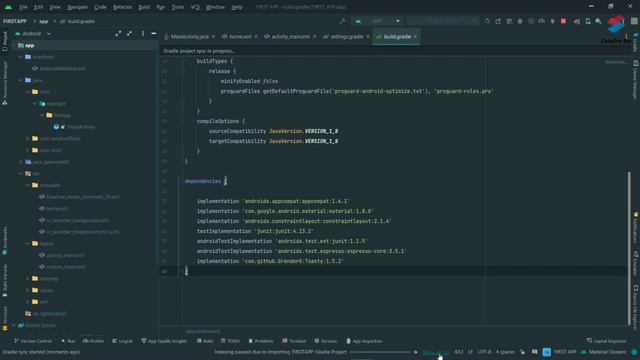
Task: Open the SDK Manager toolbar icon
Action: coord(598,21)
